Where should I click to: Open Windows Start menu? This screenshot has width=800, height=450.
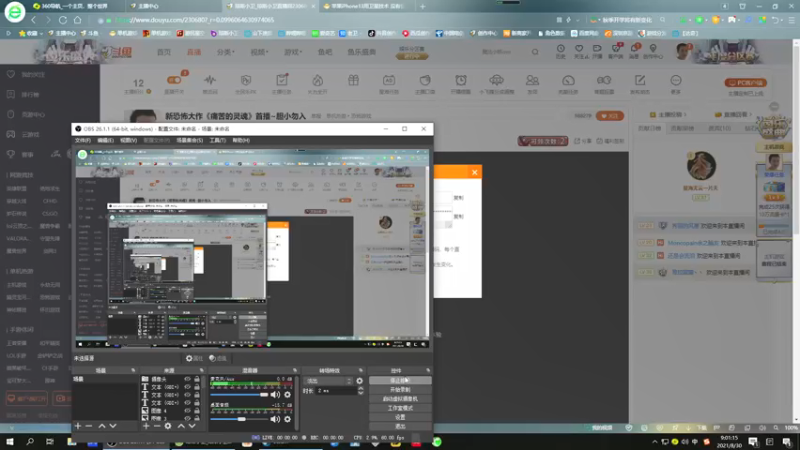click(x=10, y=442)
